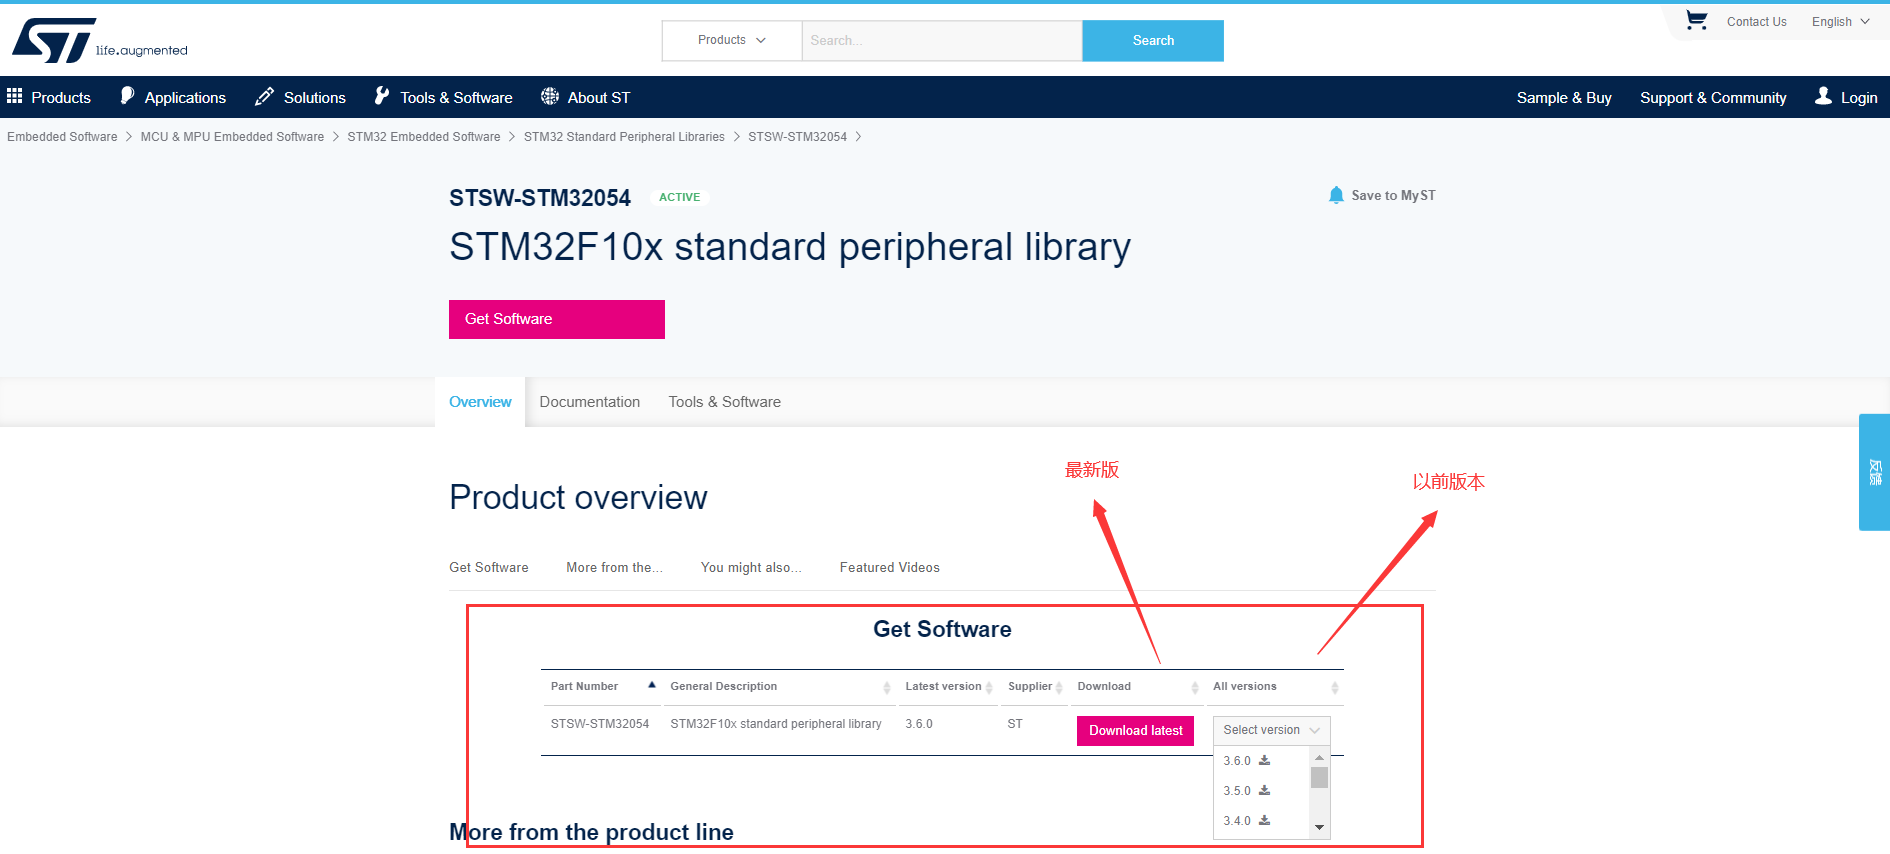Expand breadcrumb chevron after STSW-STM32054
1890x854 pixels.
[x=858, y=137]
